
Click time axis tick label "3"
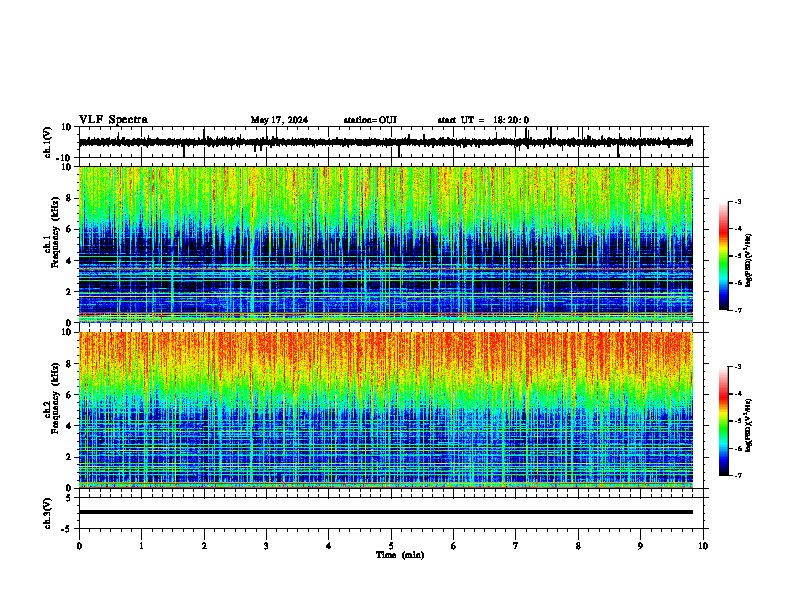click(266, 546)
